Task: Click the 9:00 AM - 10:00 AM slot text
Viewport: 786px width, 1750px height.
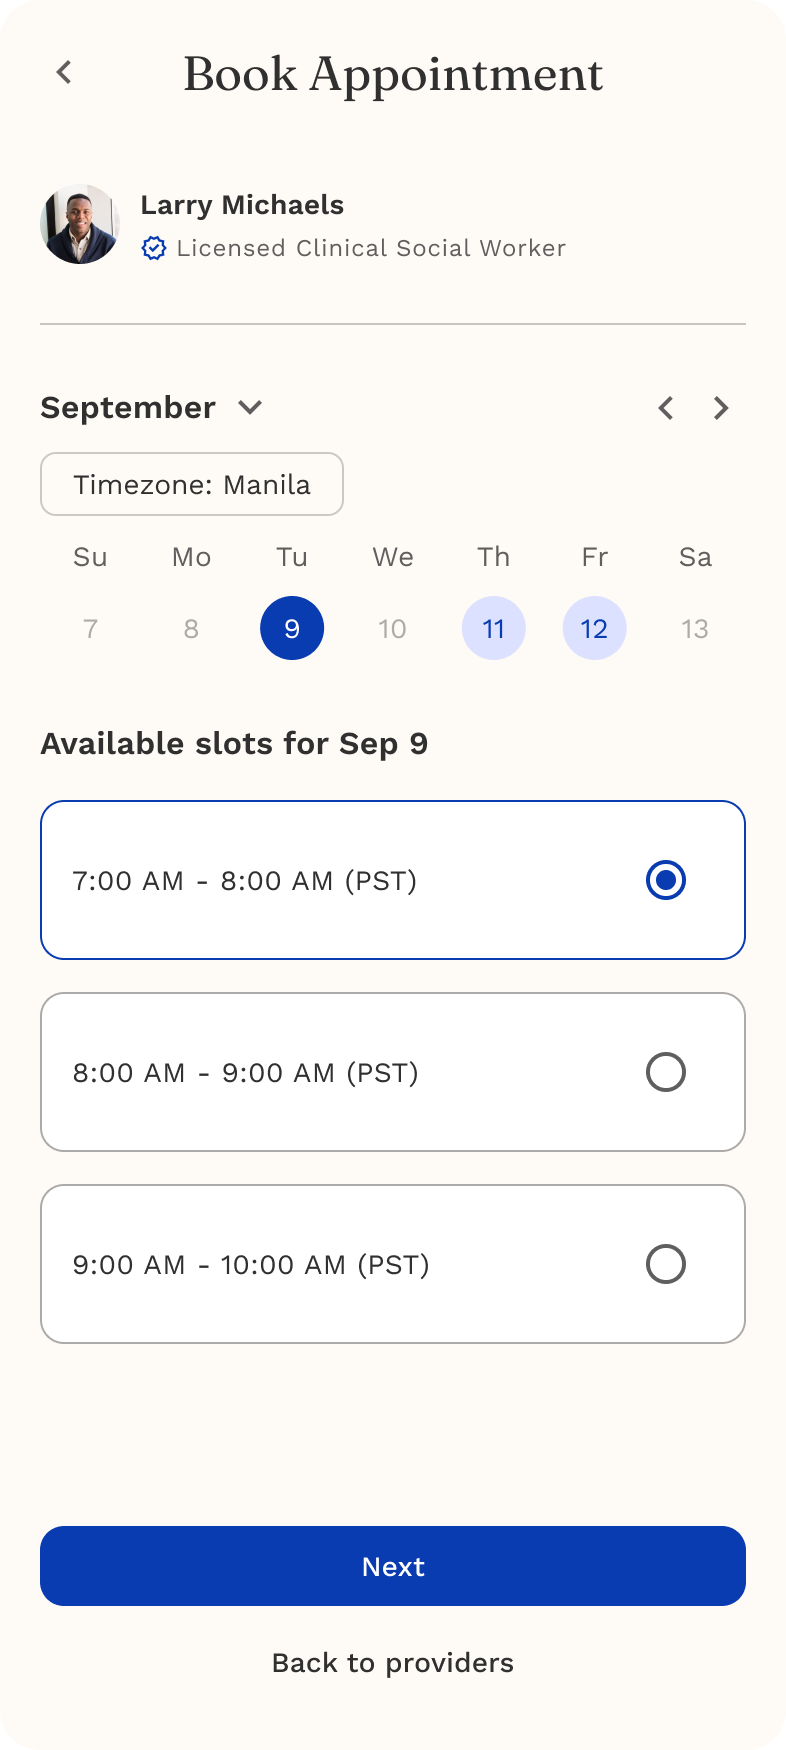Action: 251,1265
